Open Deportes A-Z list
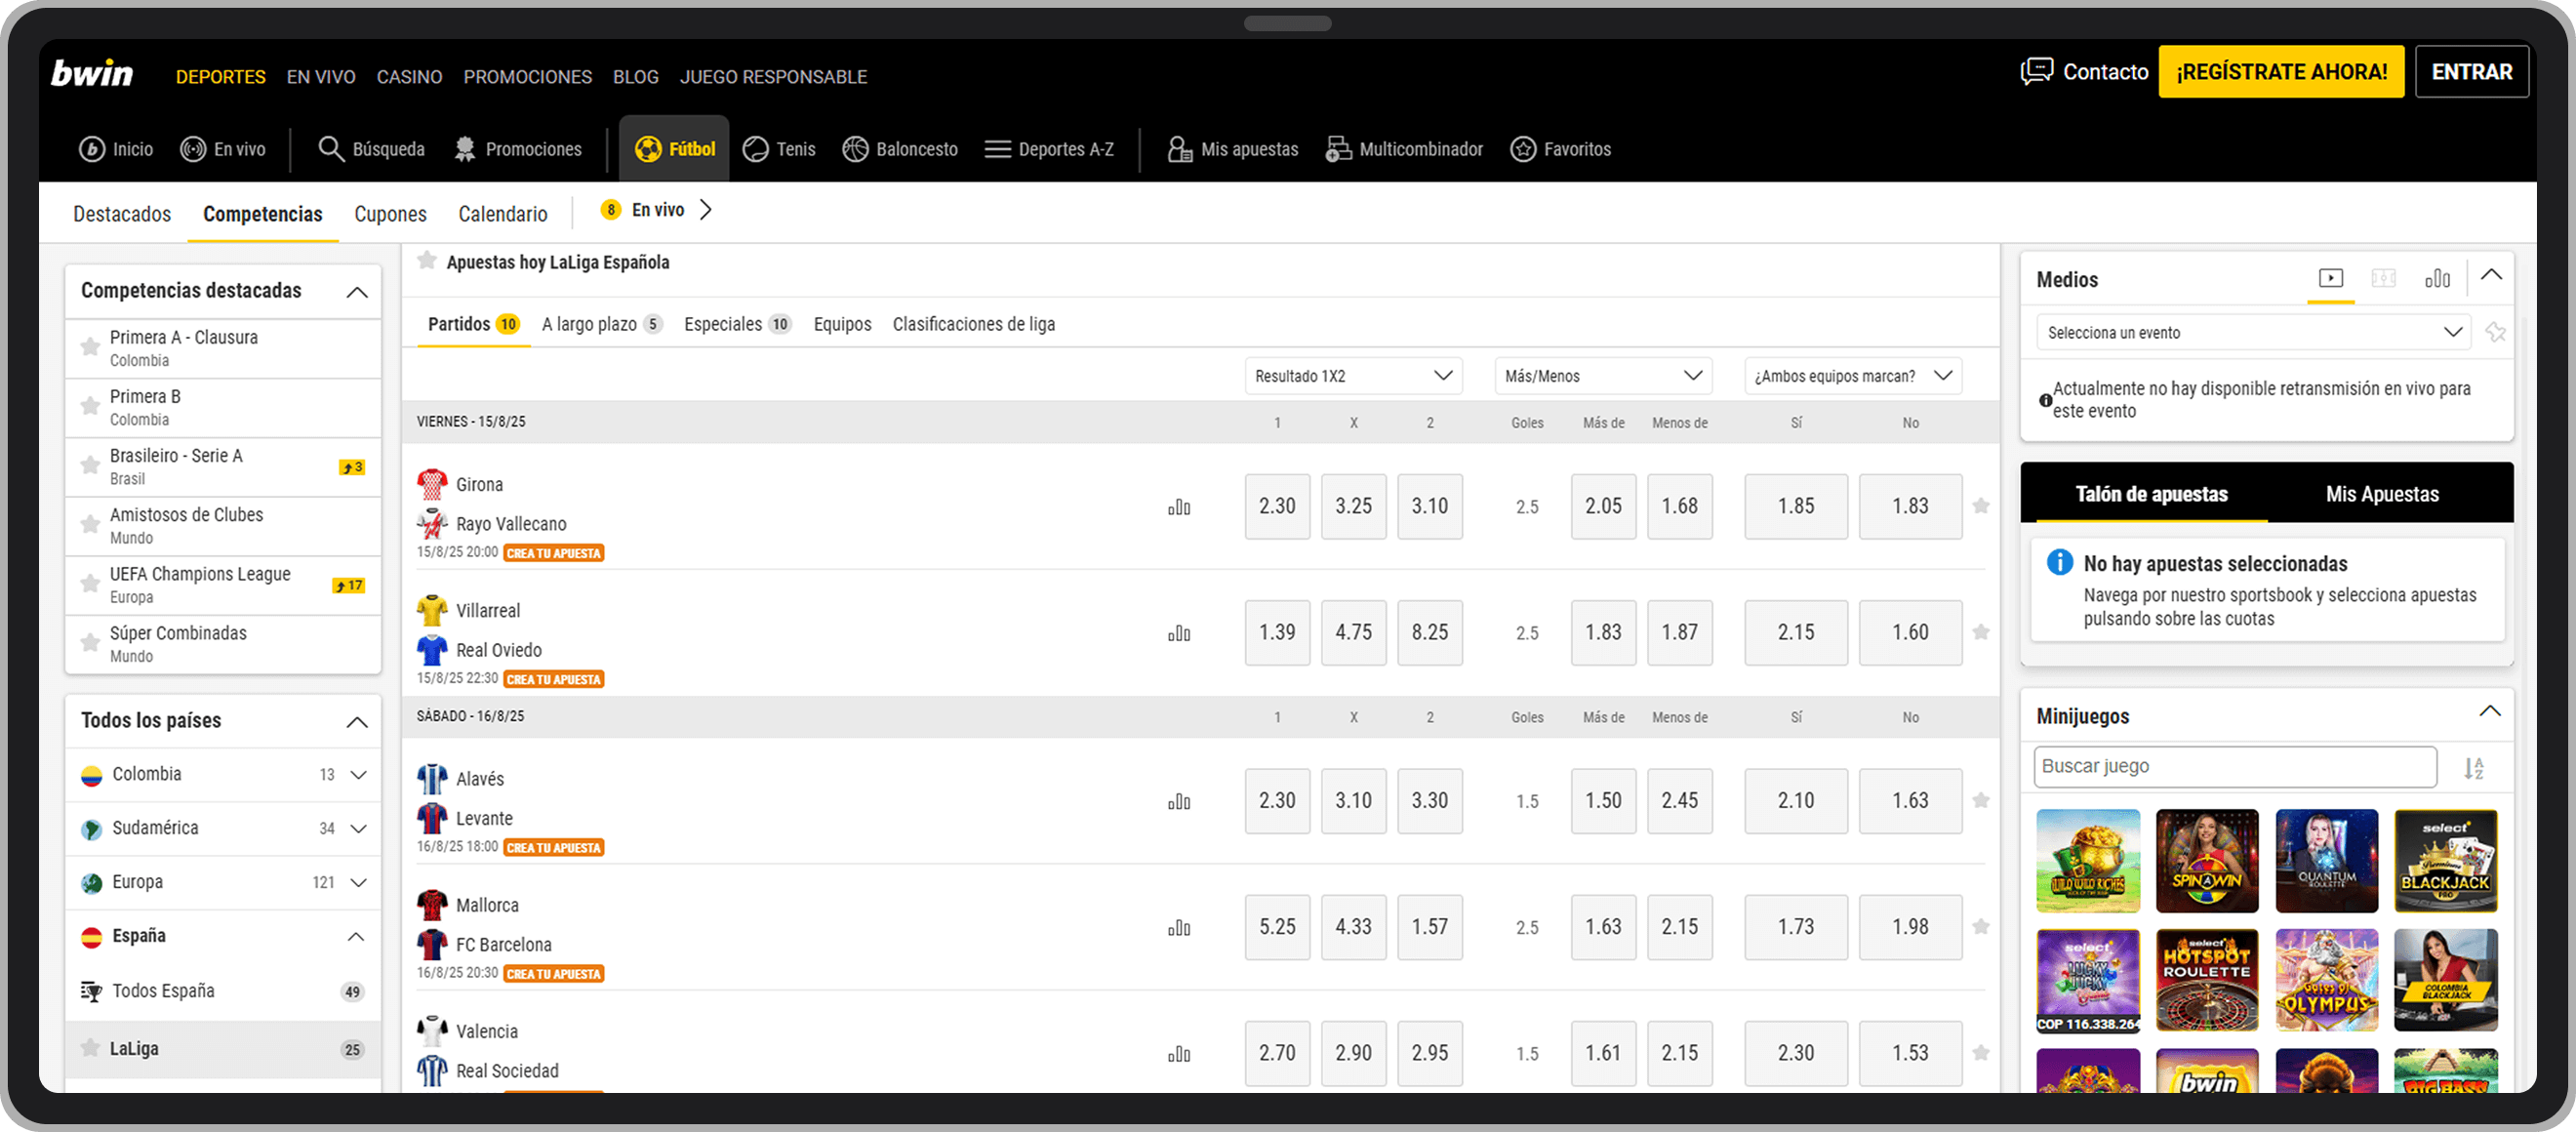2576x1132 pixels. pyautogui.click(x=1049, y=149)
